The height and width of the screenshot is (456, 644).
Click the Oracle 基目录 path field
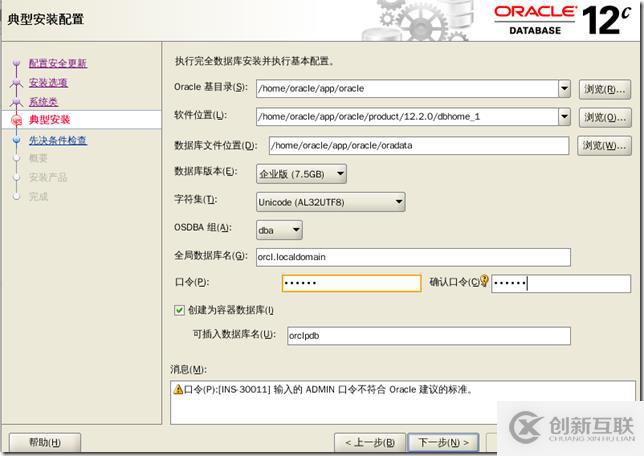click(x=407, y=89)
